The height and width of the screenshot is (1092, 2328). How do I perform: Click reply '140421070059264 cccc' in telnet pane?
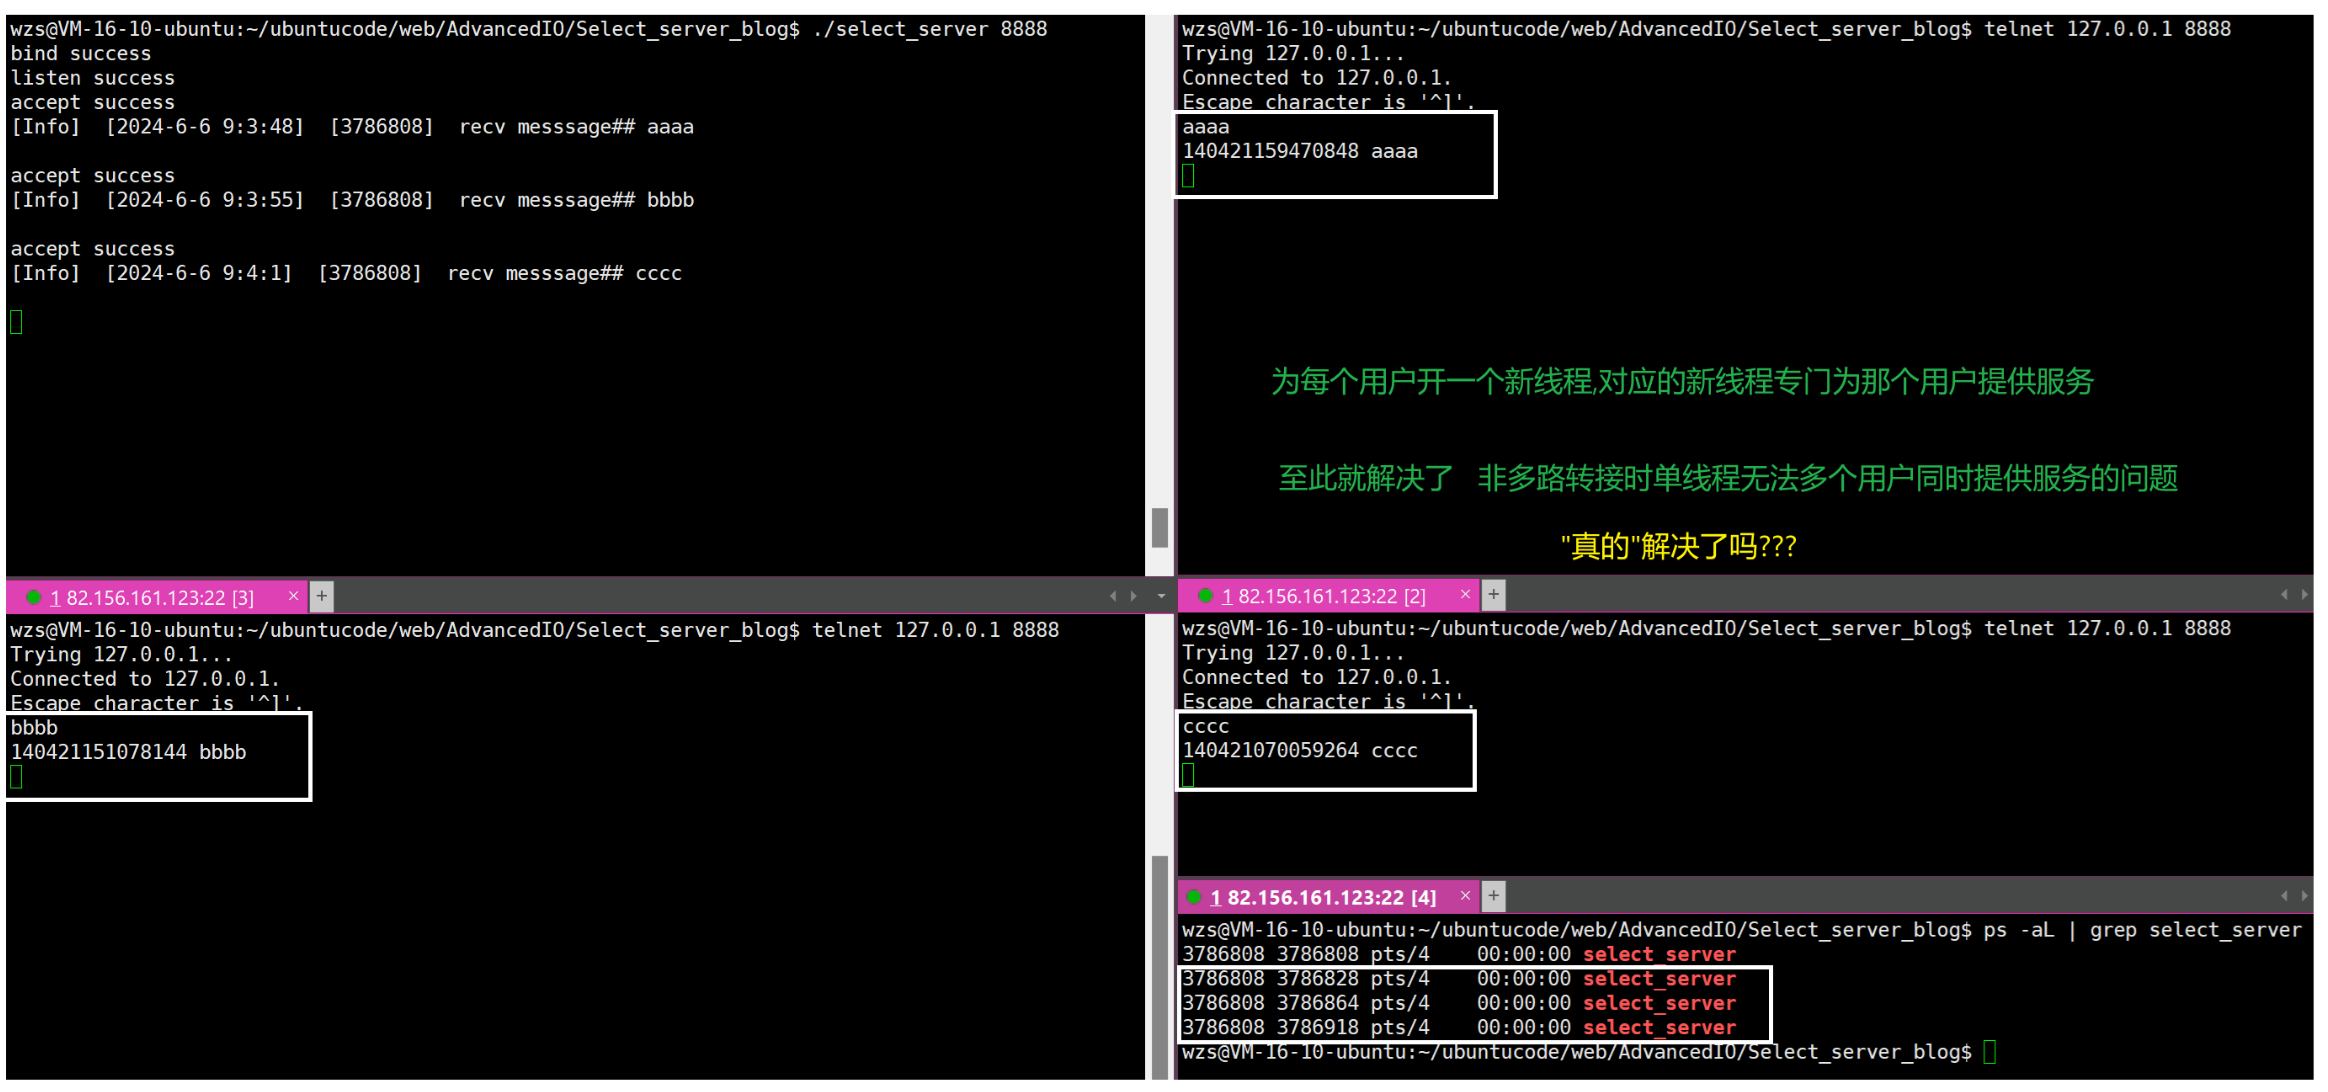1300,750
